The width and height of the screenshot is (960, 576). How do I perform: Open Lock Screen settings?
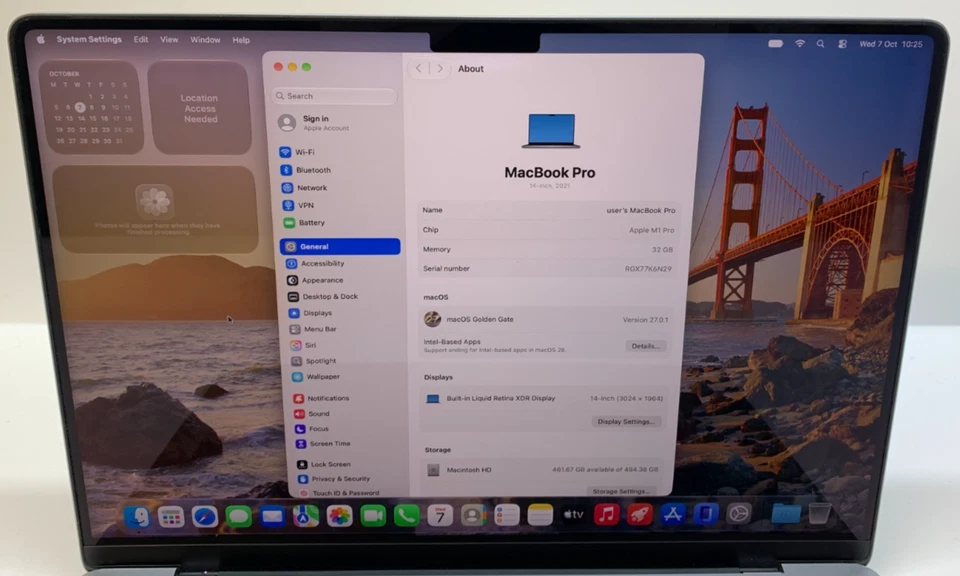(324, 464)
